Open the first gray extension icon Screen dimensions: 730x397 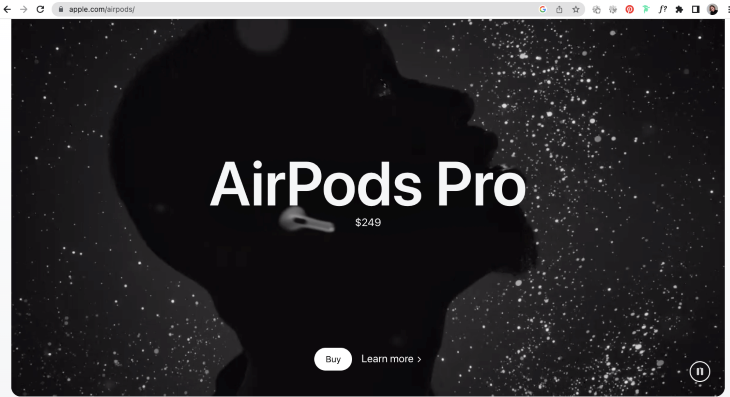coord(596,9)
